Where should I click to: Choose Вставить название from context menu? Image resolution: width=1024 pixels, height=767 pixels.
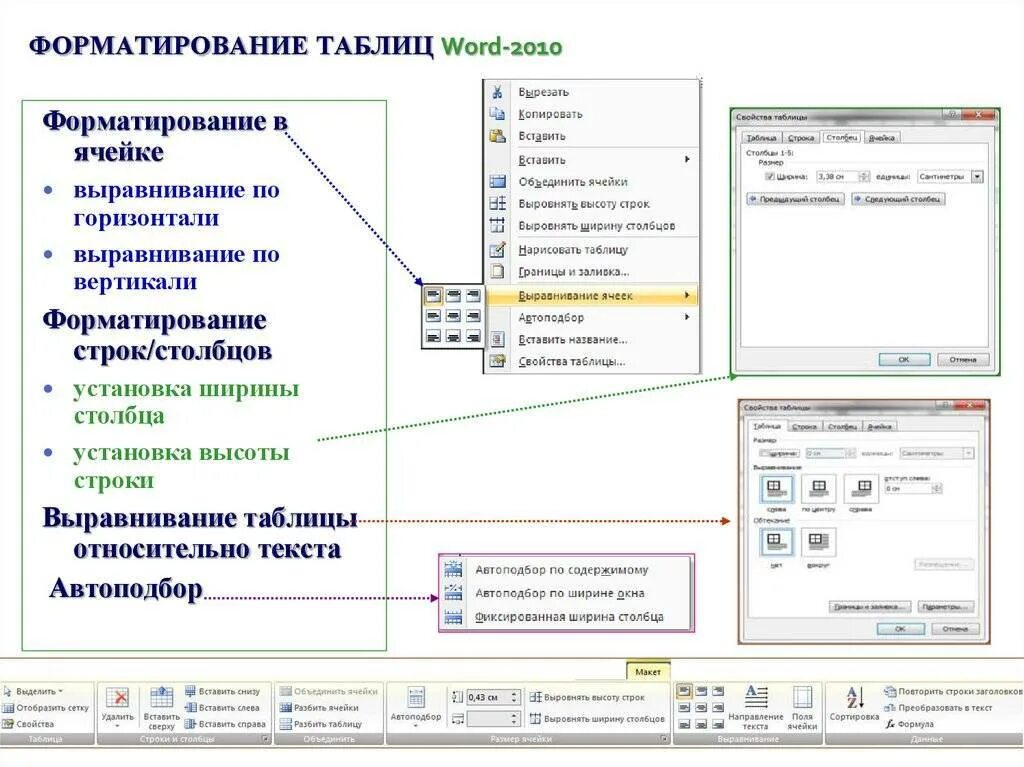pos(593,339)
